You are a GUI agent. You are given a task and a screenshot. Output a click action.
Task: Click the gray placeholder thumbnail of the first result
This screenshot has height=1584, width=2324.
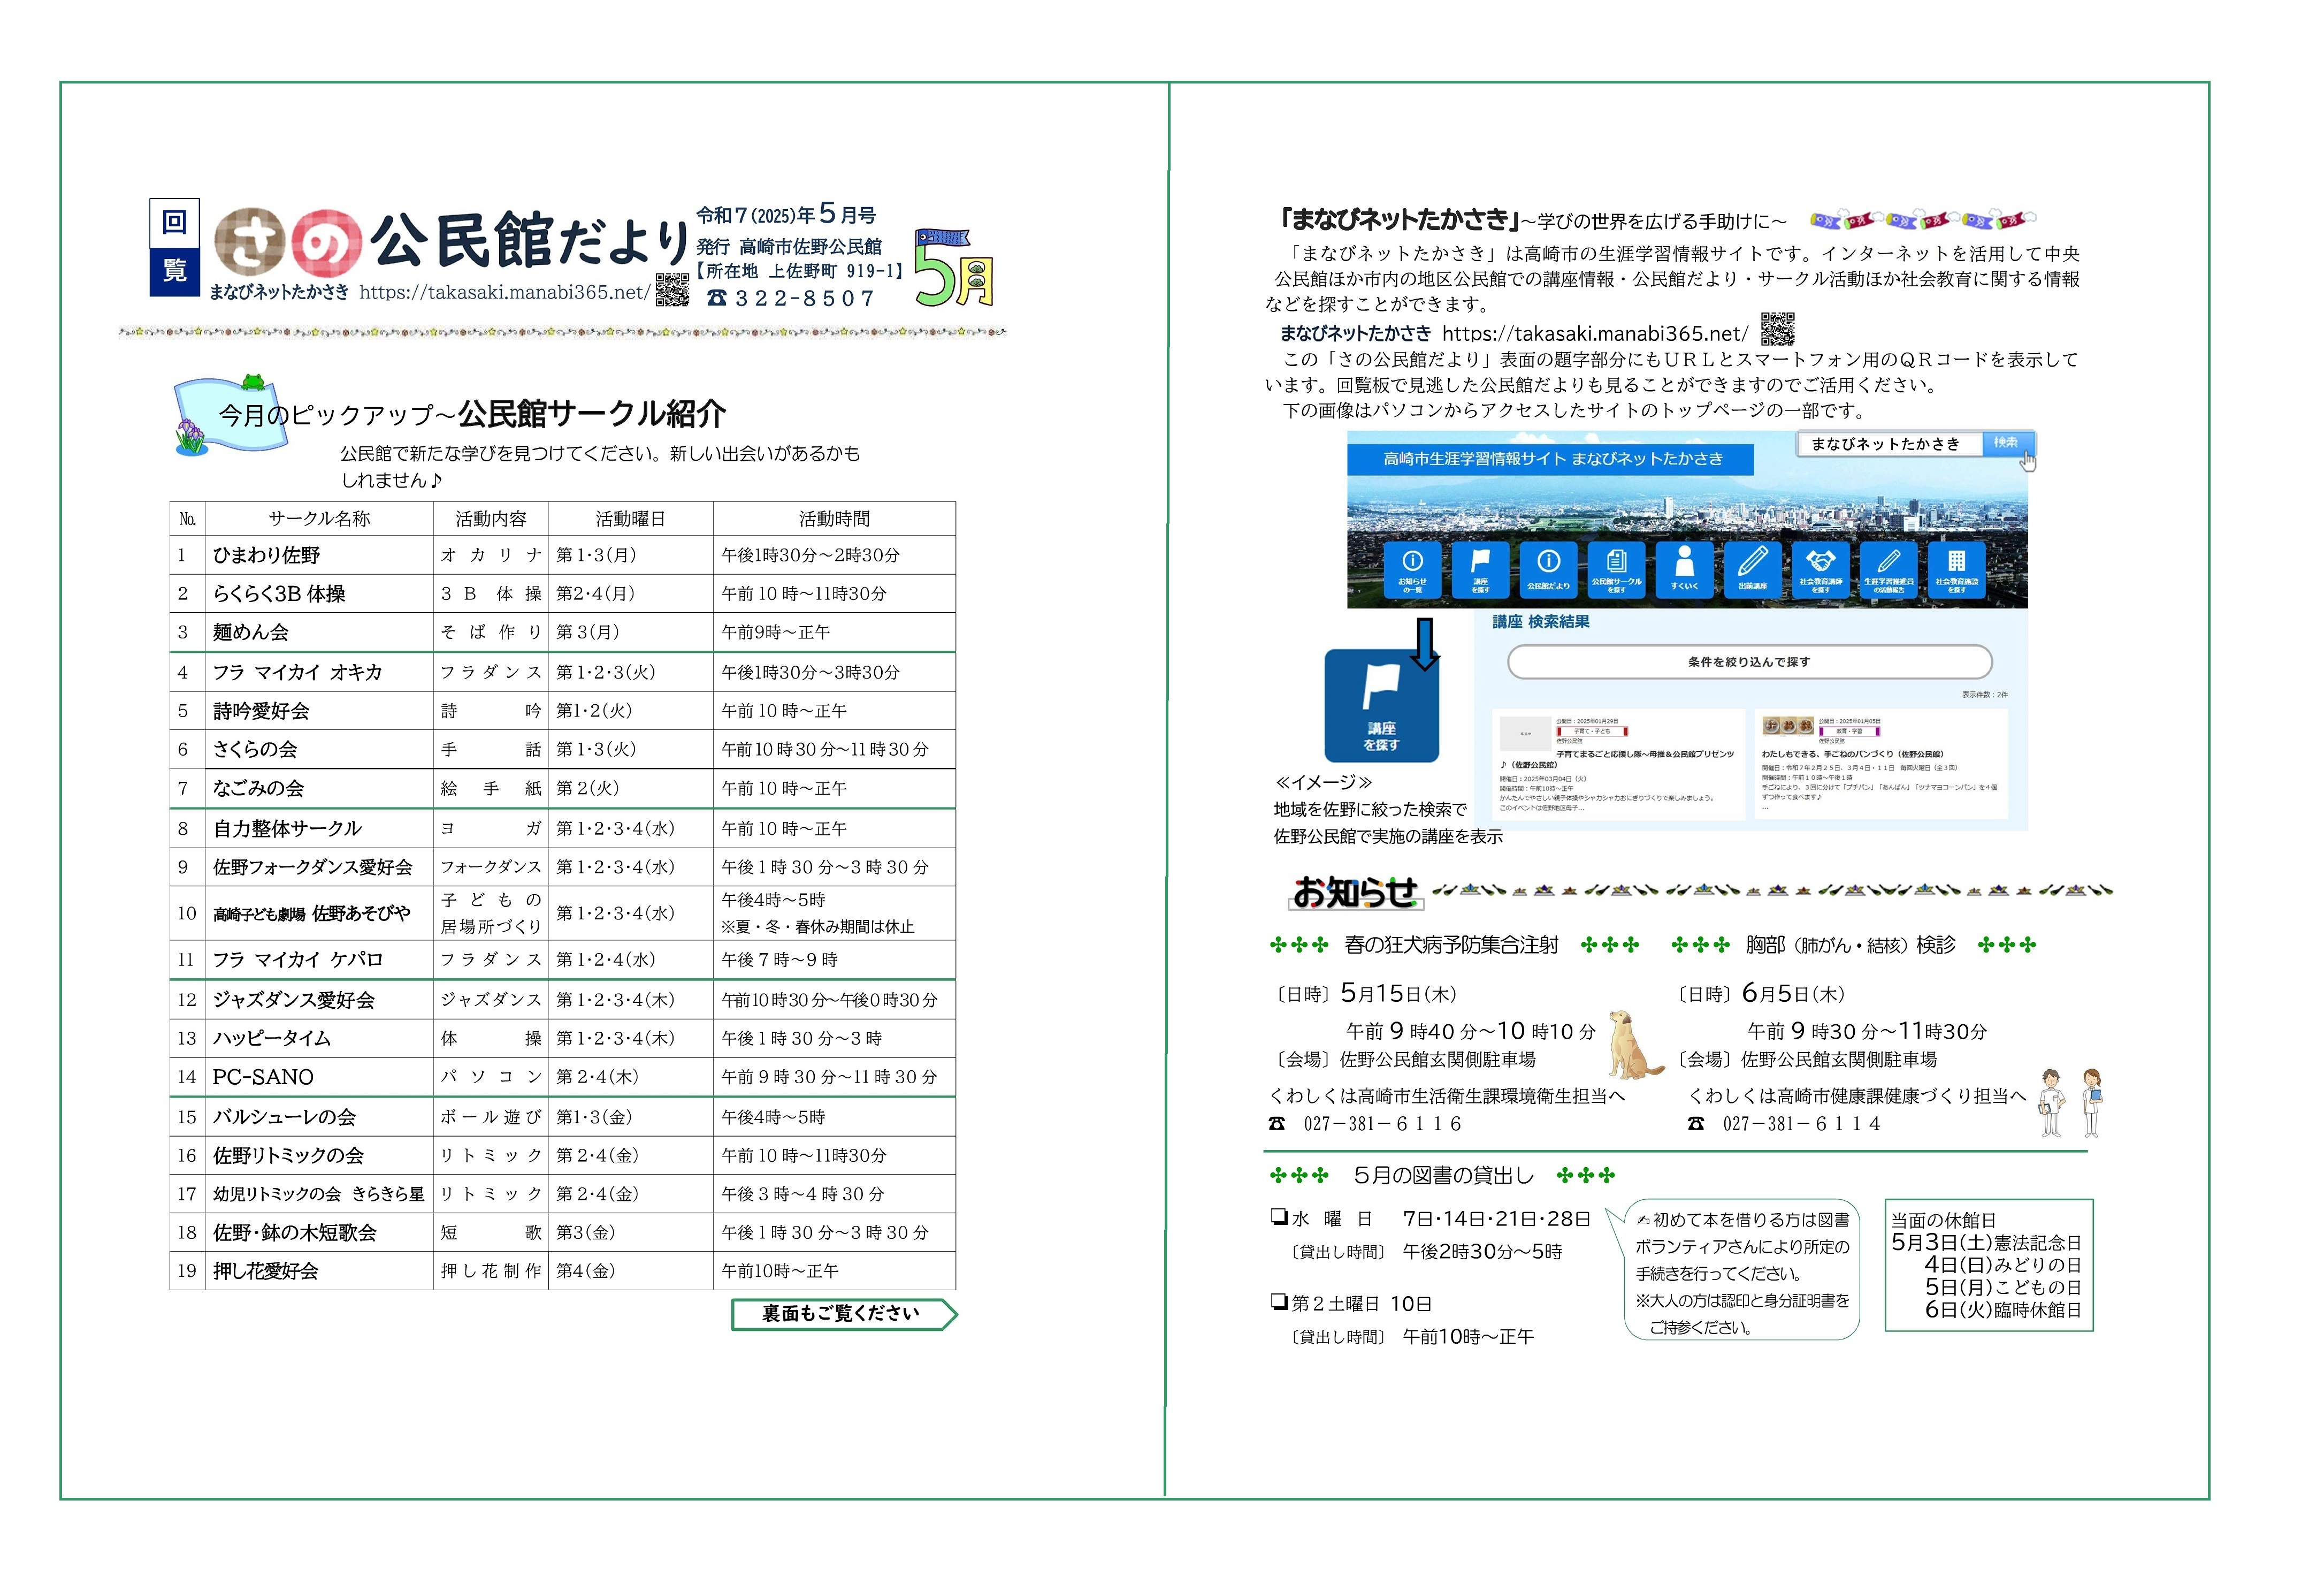click(x=1525, y=733)
